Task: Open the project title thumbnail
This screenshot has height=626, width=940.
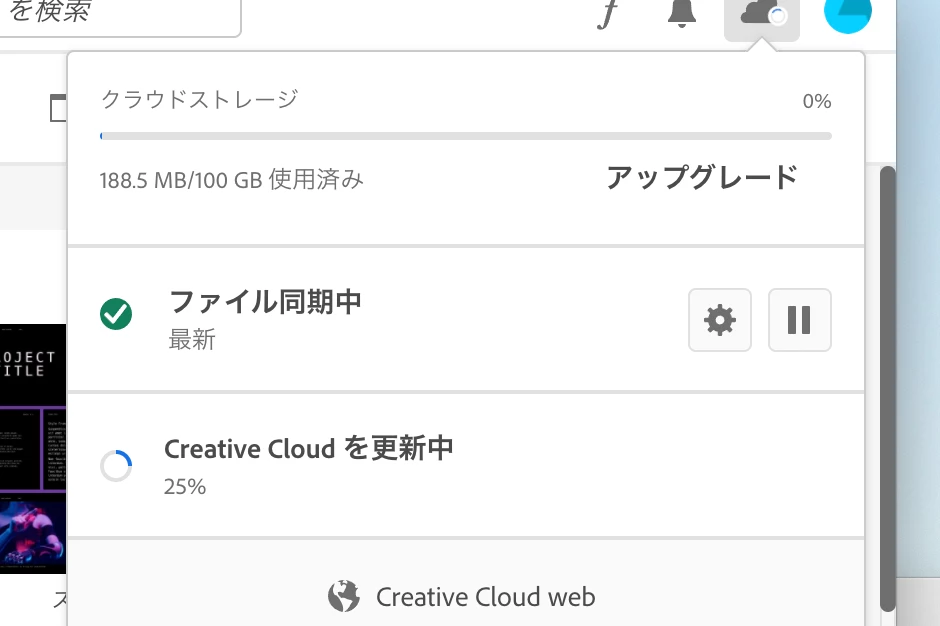Action: (x=33, y=449)
